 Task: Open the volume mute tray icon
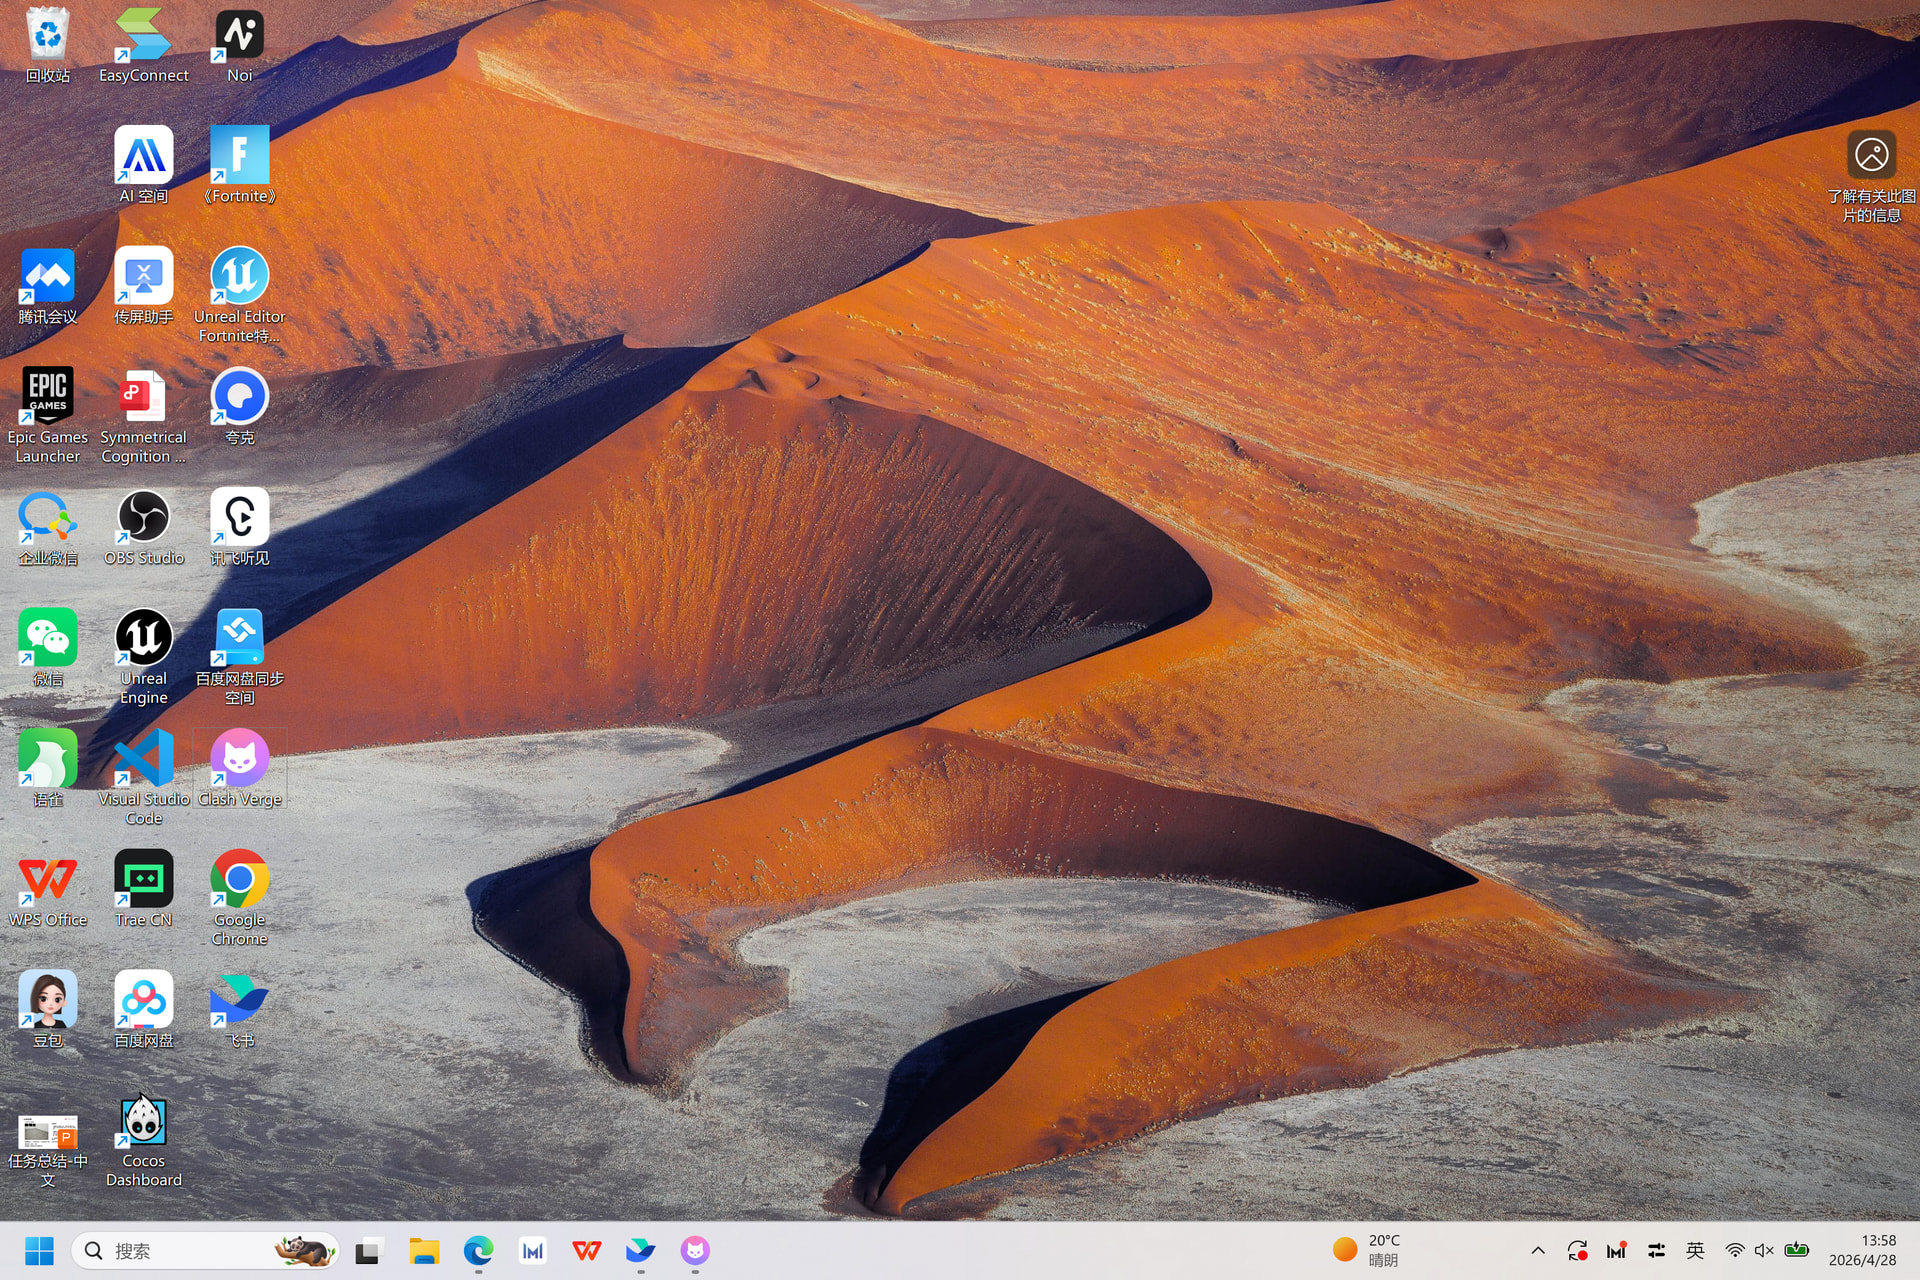1764,1250
